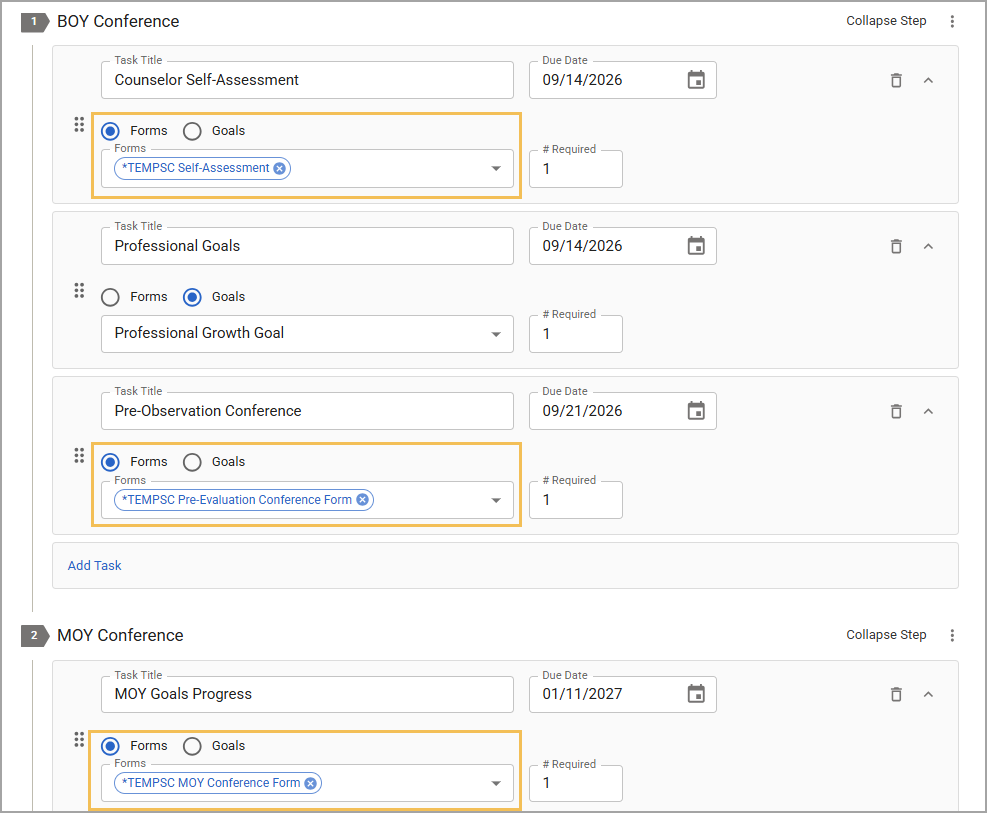Open calendar picker for MOY Goals Progress due date

pyautogui.click(x=696, y=694)
